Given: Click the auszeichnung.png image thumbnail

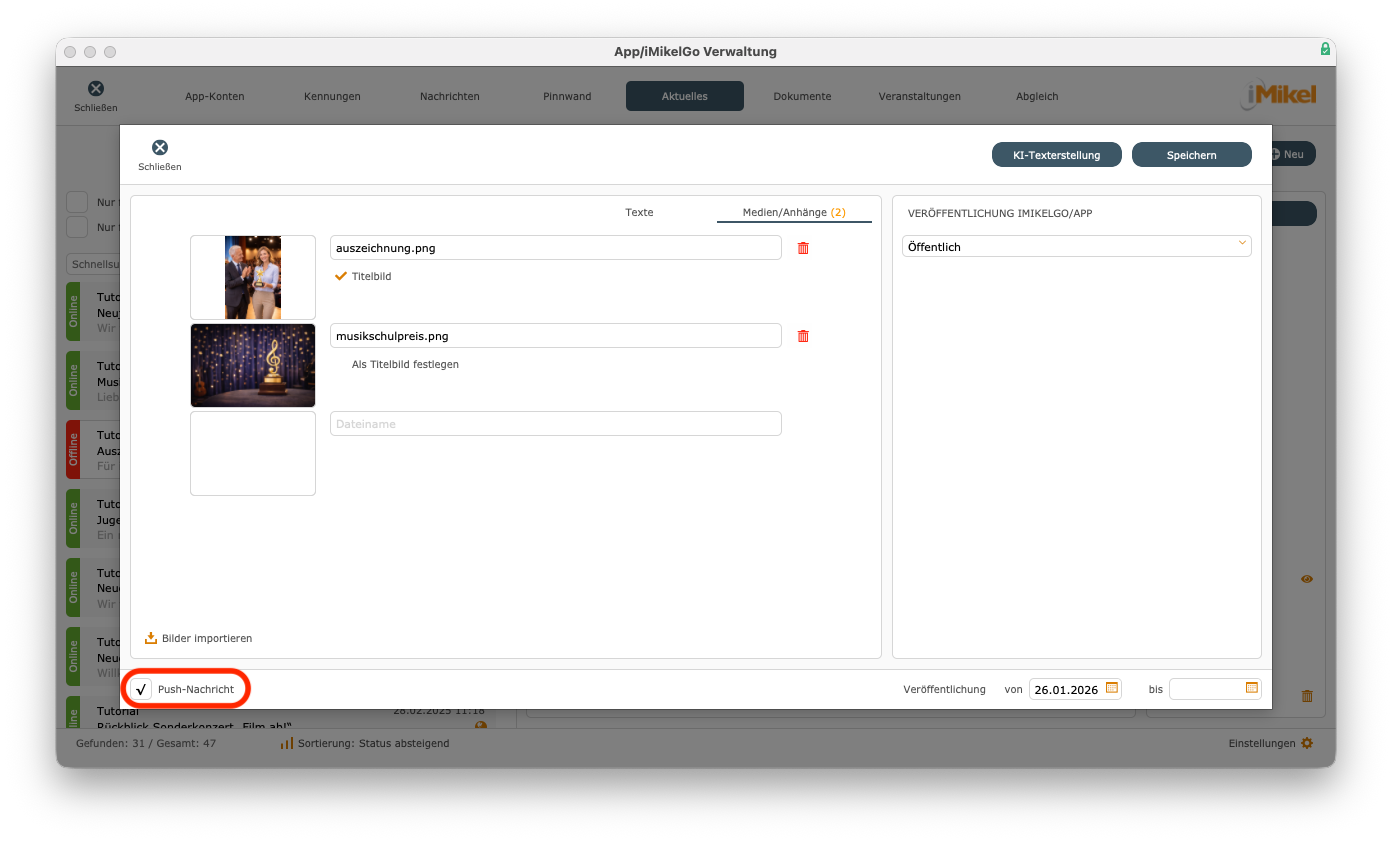Looking at the screenshot, I should (252, 277).
